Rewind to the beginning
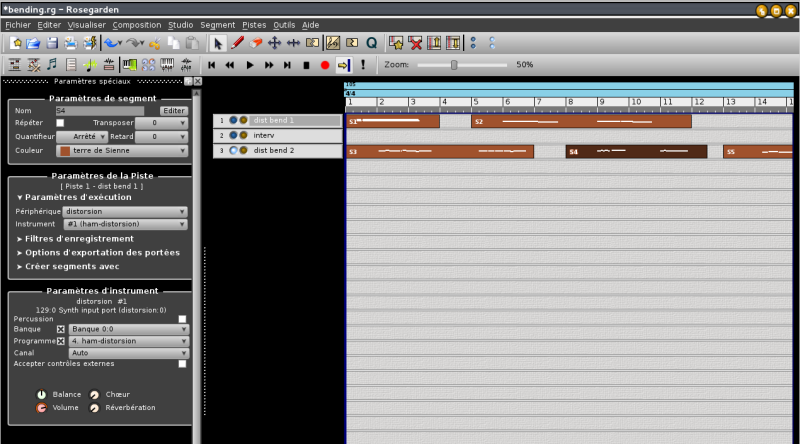The image size is (800, 444). [212, 65]
